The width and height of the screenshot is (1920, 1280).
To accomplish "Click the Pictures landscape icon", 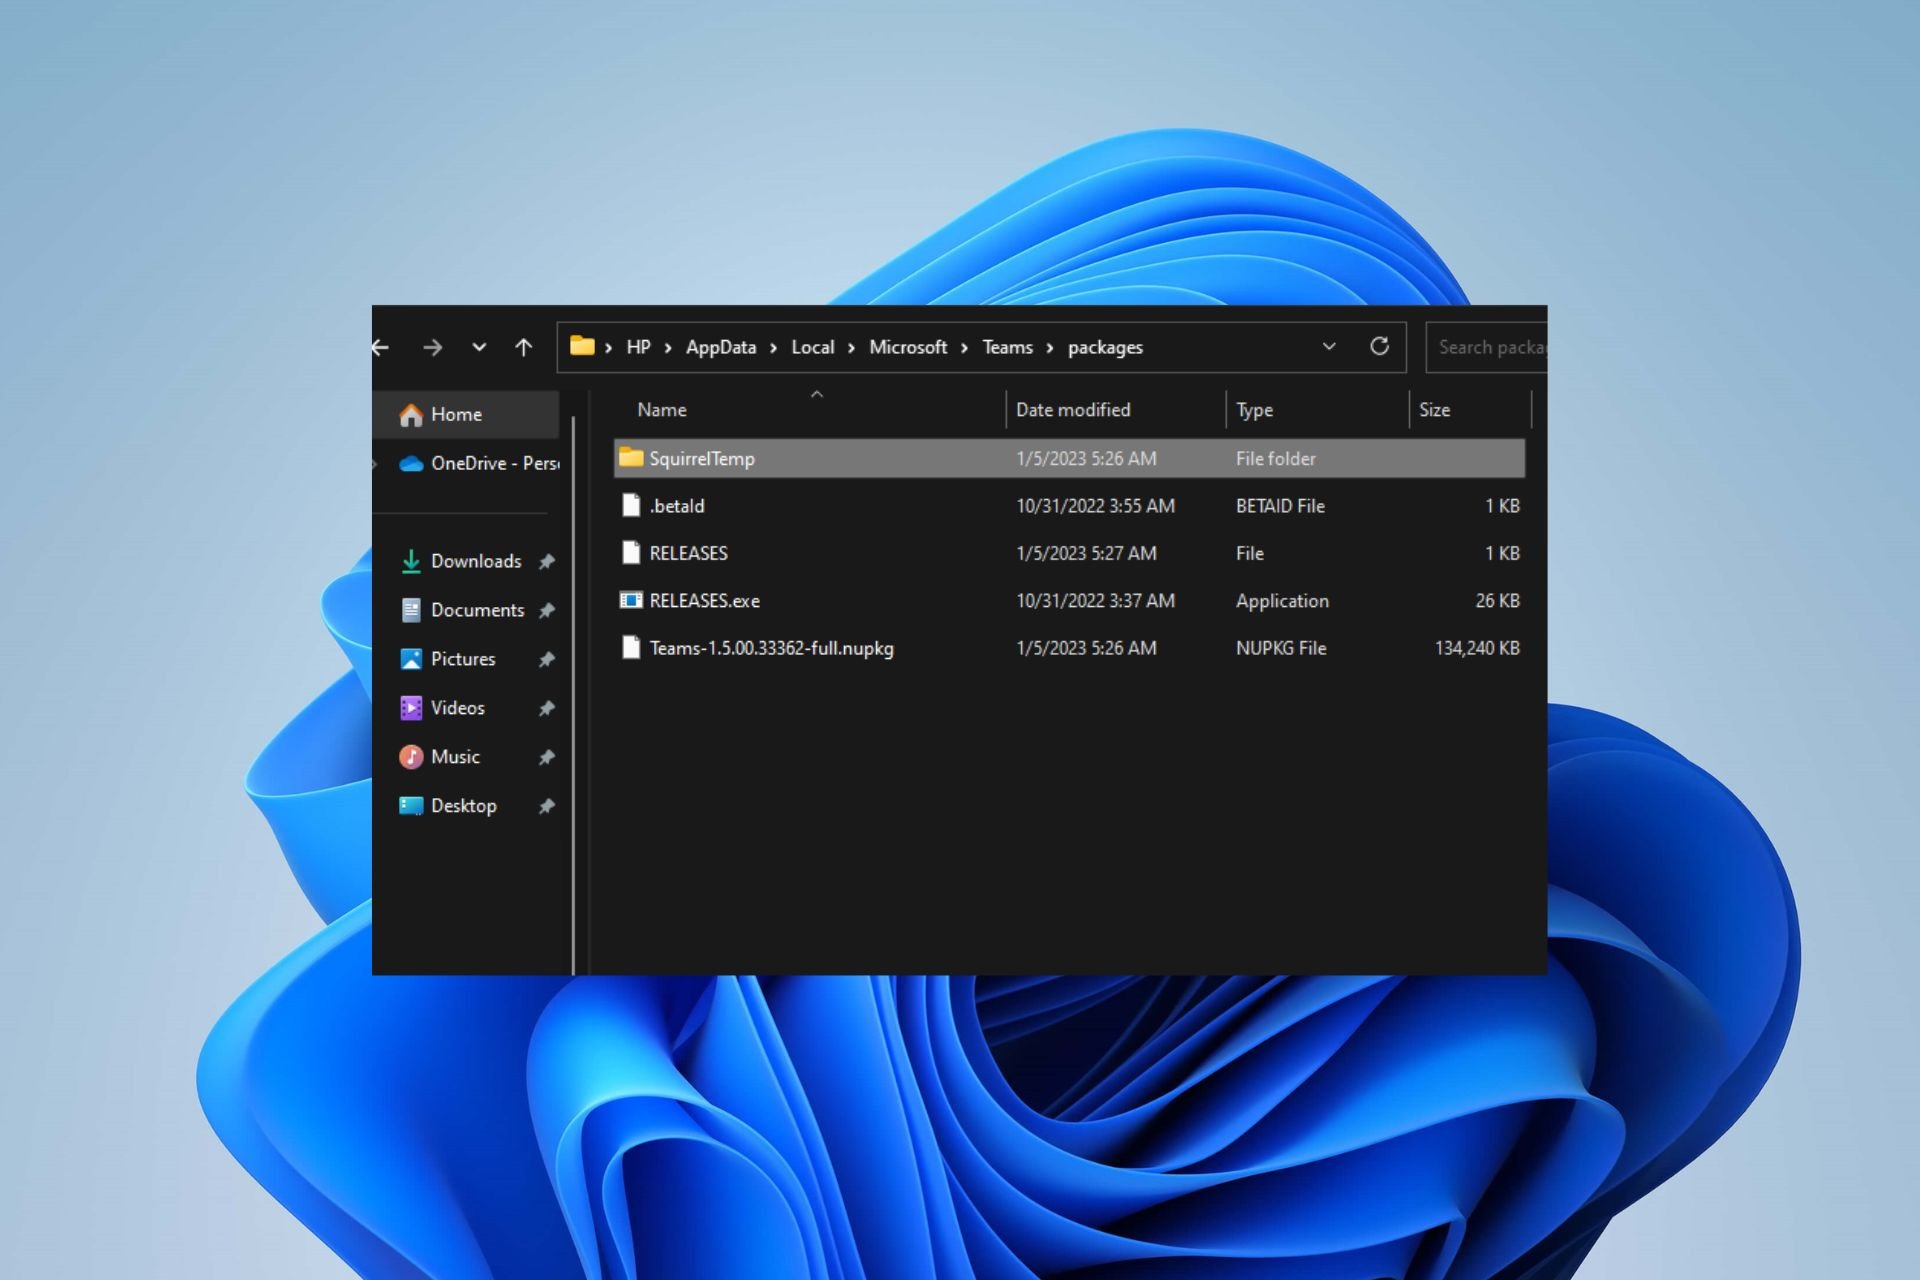I will click(411, 659).
